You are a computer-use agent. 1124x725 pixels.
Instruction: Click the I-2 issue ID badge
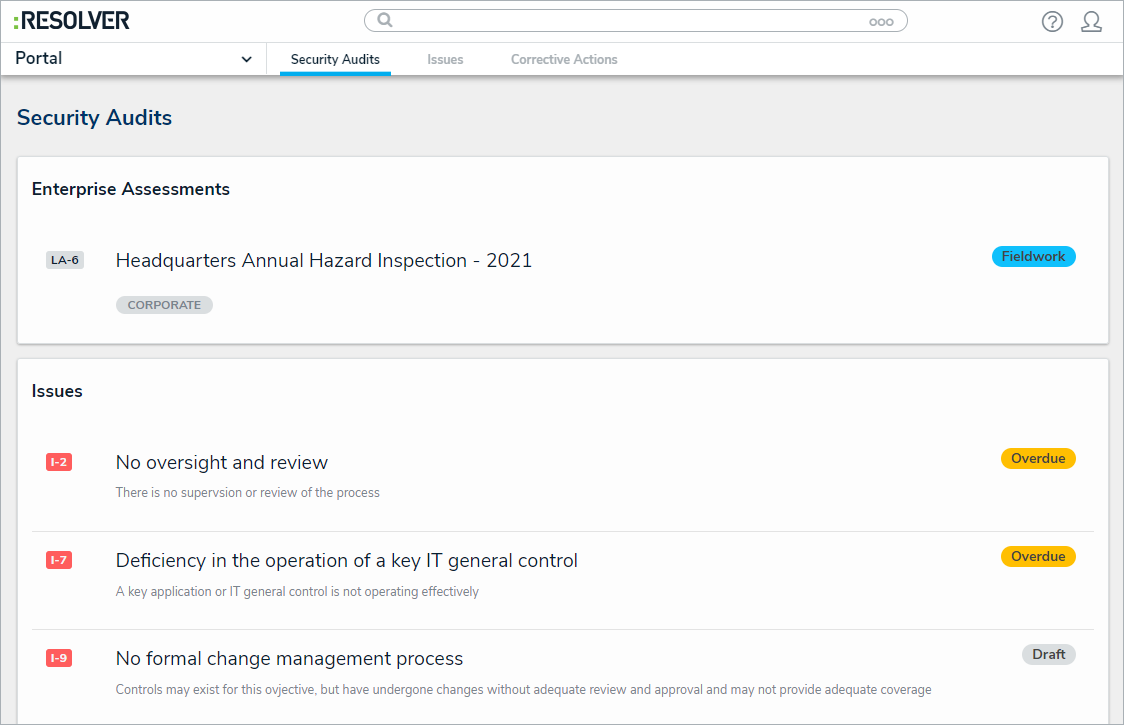59,462
